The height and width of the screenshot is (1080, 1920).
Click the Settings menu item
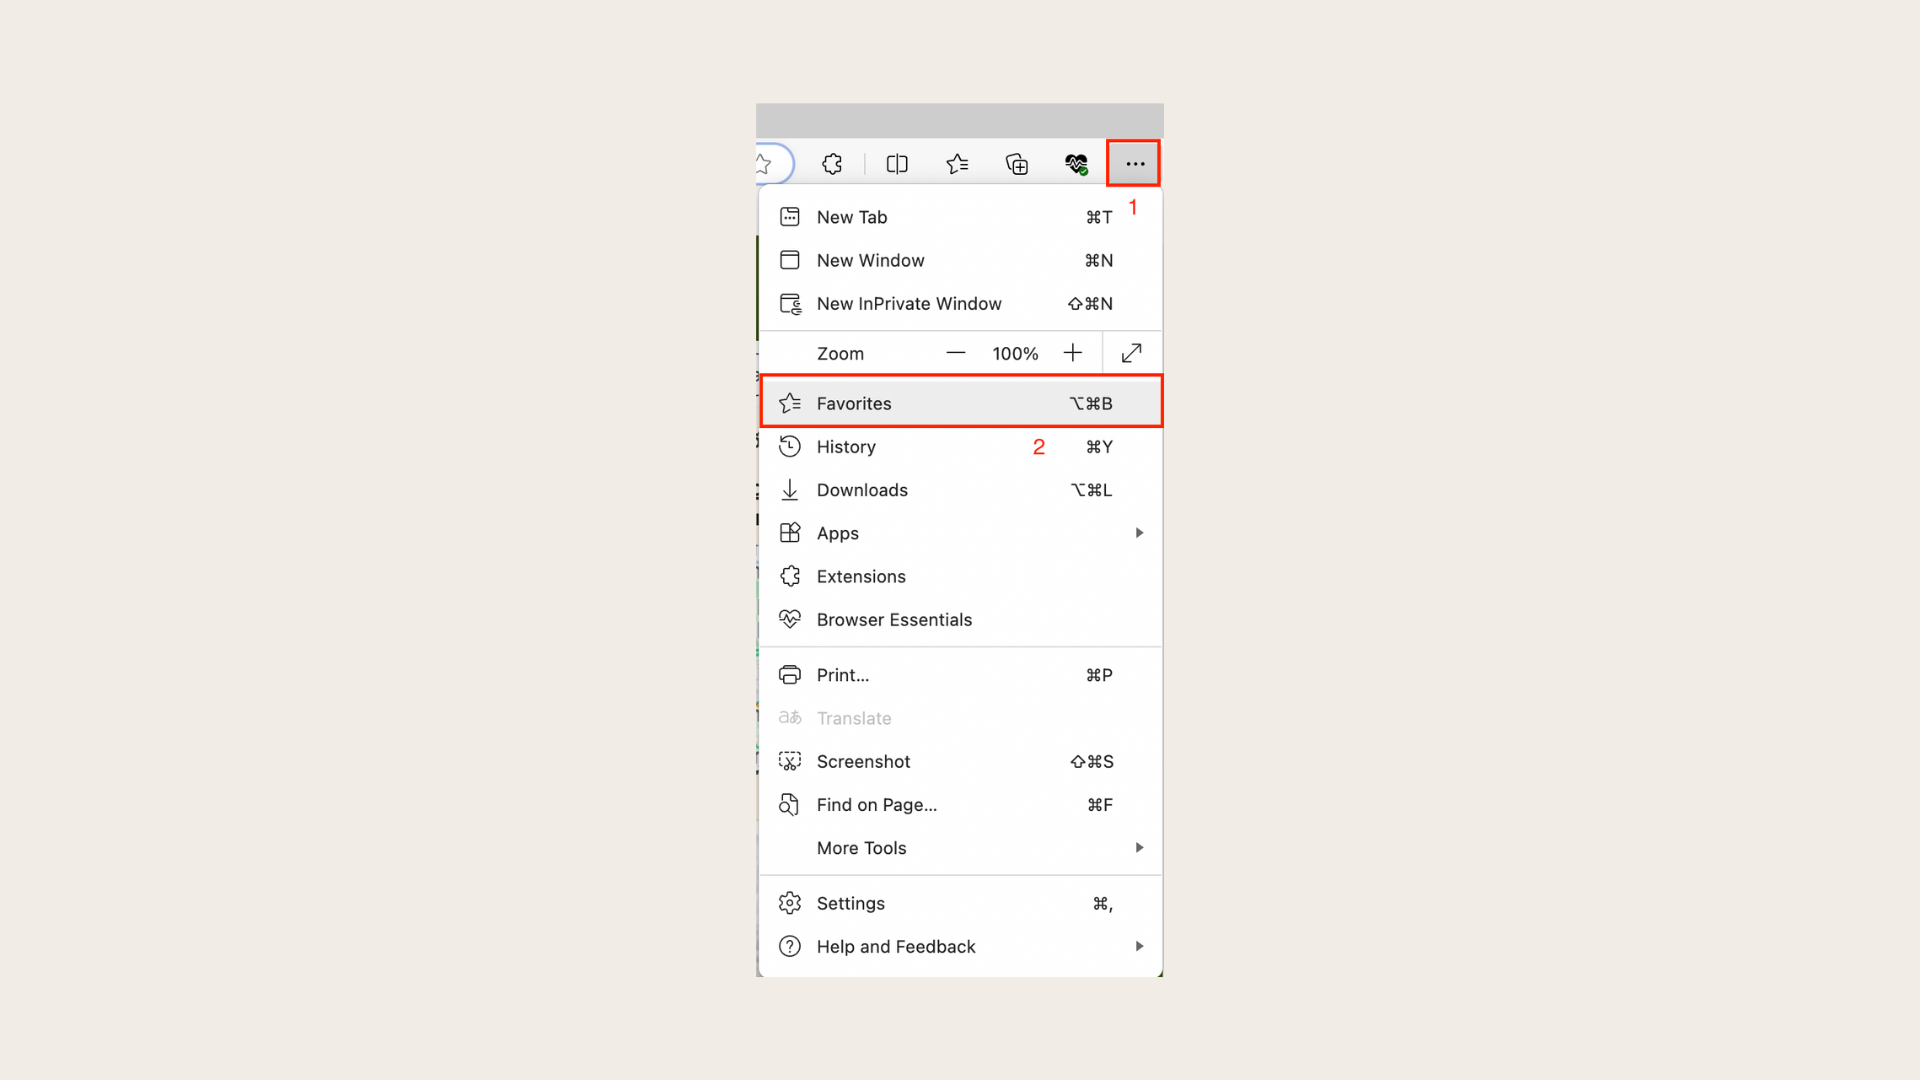click(x=960, y=903)
